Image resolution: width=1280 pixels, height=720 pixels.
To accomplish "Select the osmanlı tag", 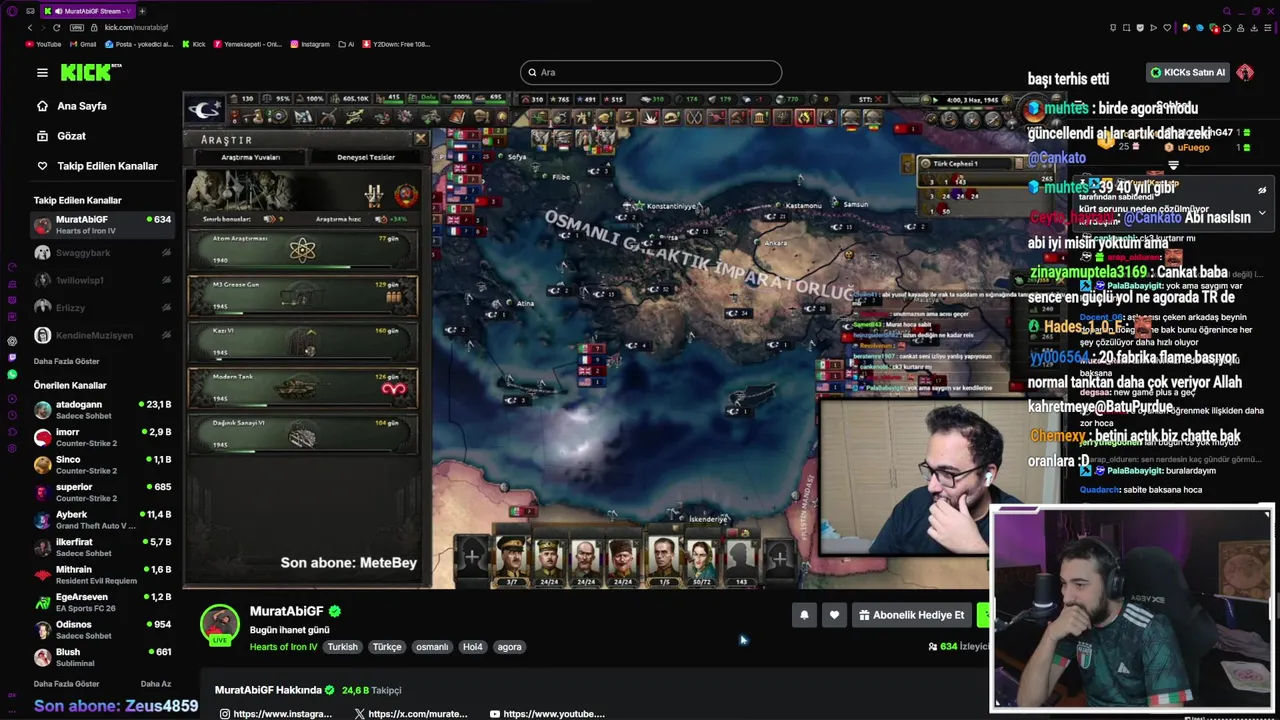I will point(432,647).
